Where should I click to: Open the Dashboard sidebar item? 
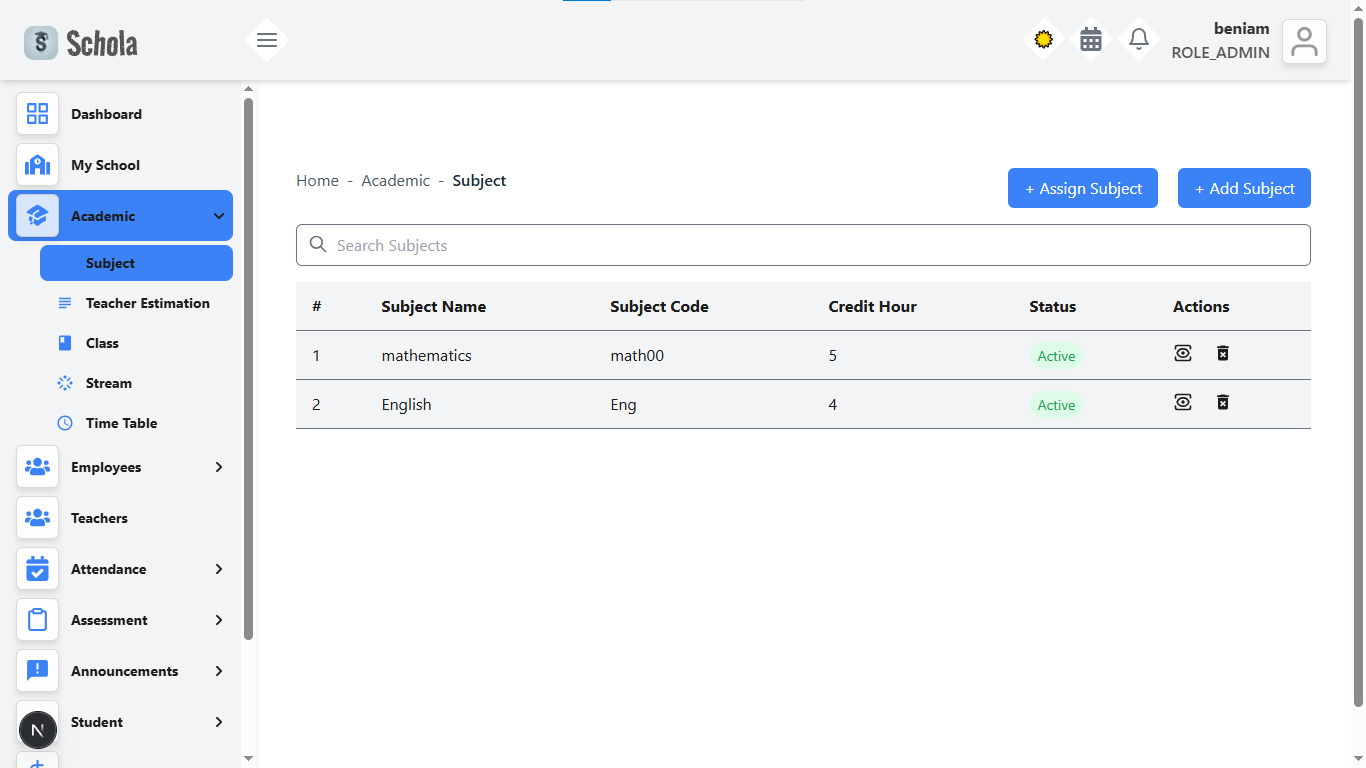[x=106, y=114]
